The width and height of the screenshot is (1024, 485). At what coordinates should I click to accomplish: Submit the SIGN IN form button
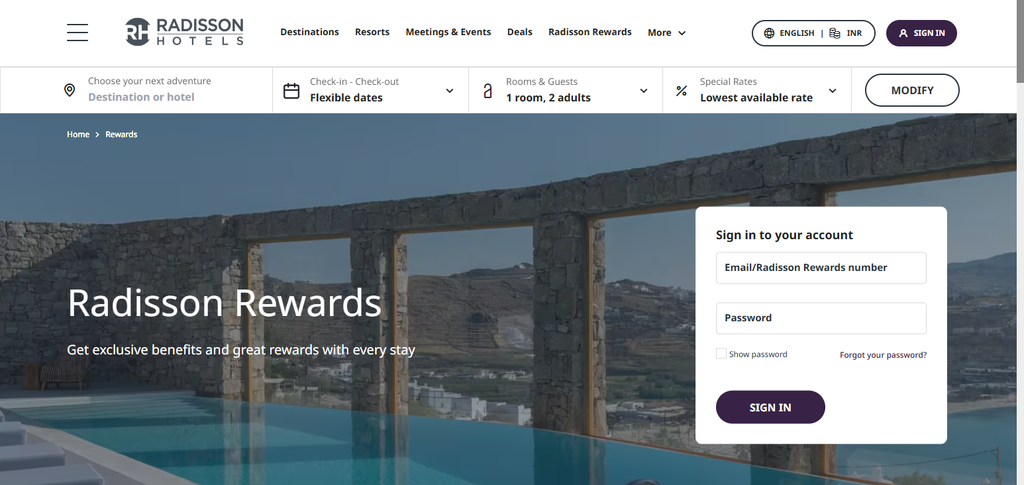pos(770,407)
